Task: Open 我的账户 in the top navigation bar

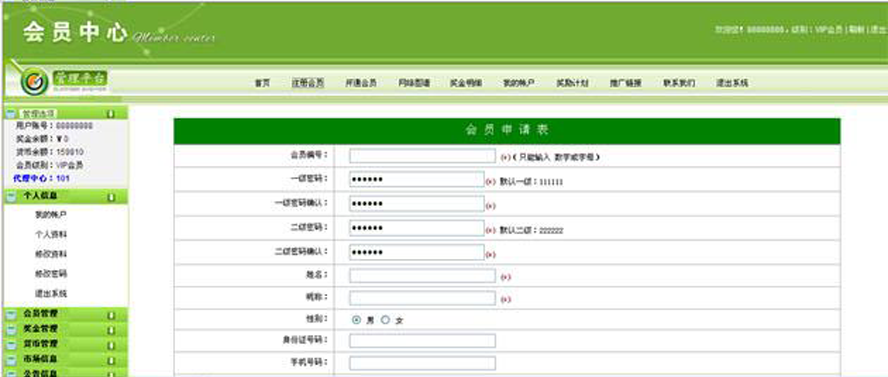Action: [519, 83]
